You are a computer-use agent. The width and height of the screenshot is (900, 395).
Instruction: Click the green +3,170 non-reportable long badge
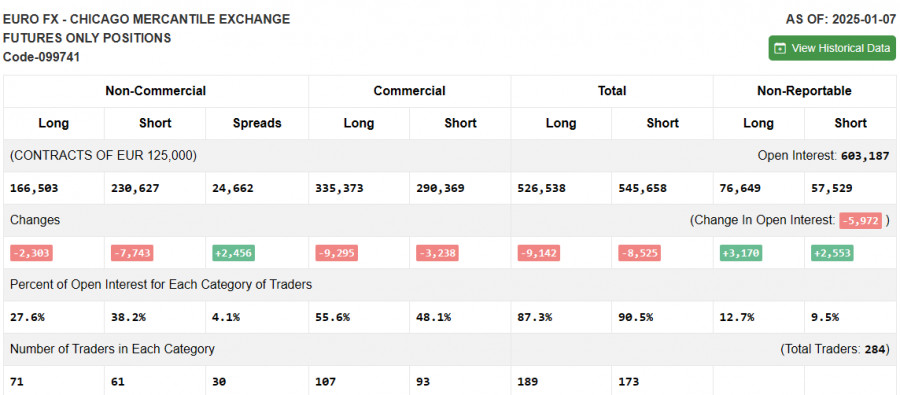(740, 253)
